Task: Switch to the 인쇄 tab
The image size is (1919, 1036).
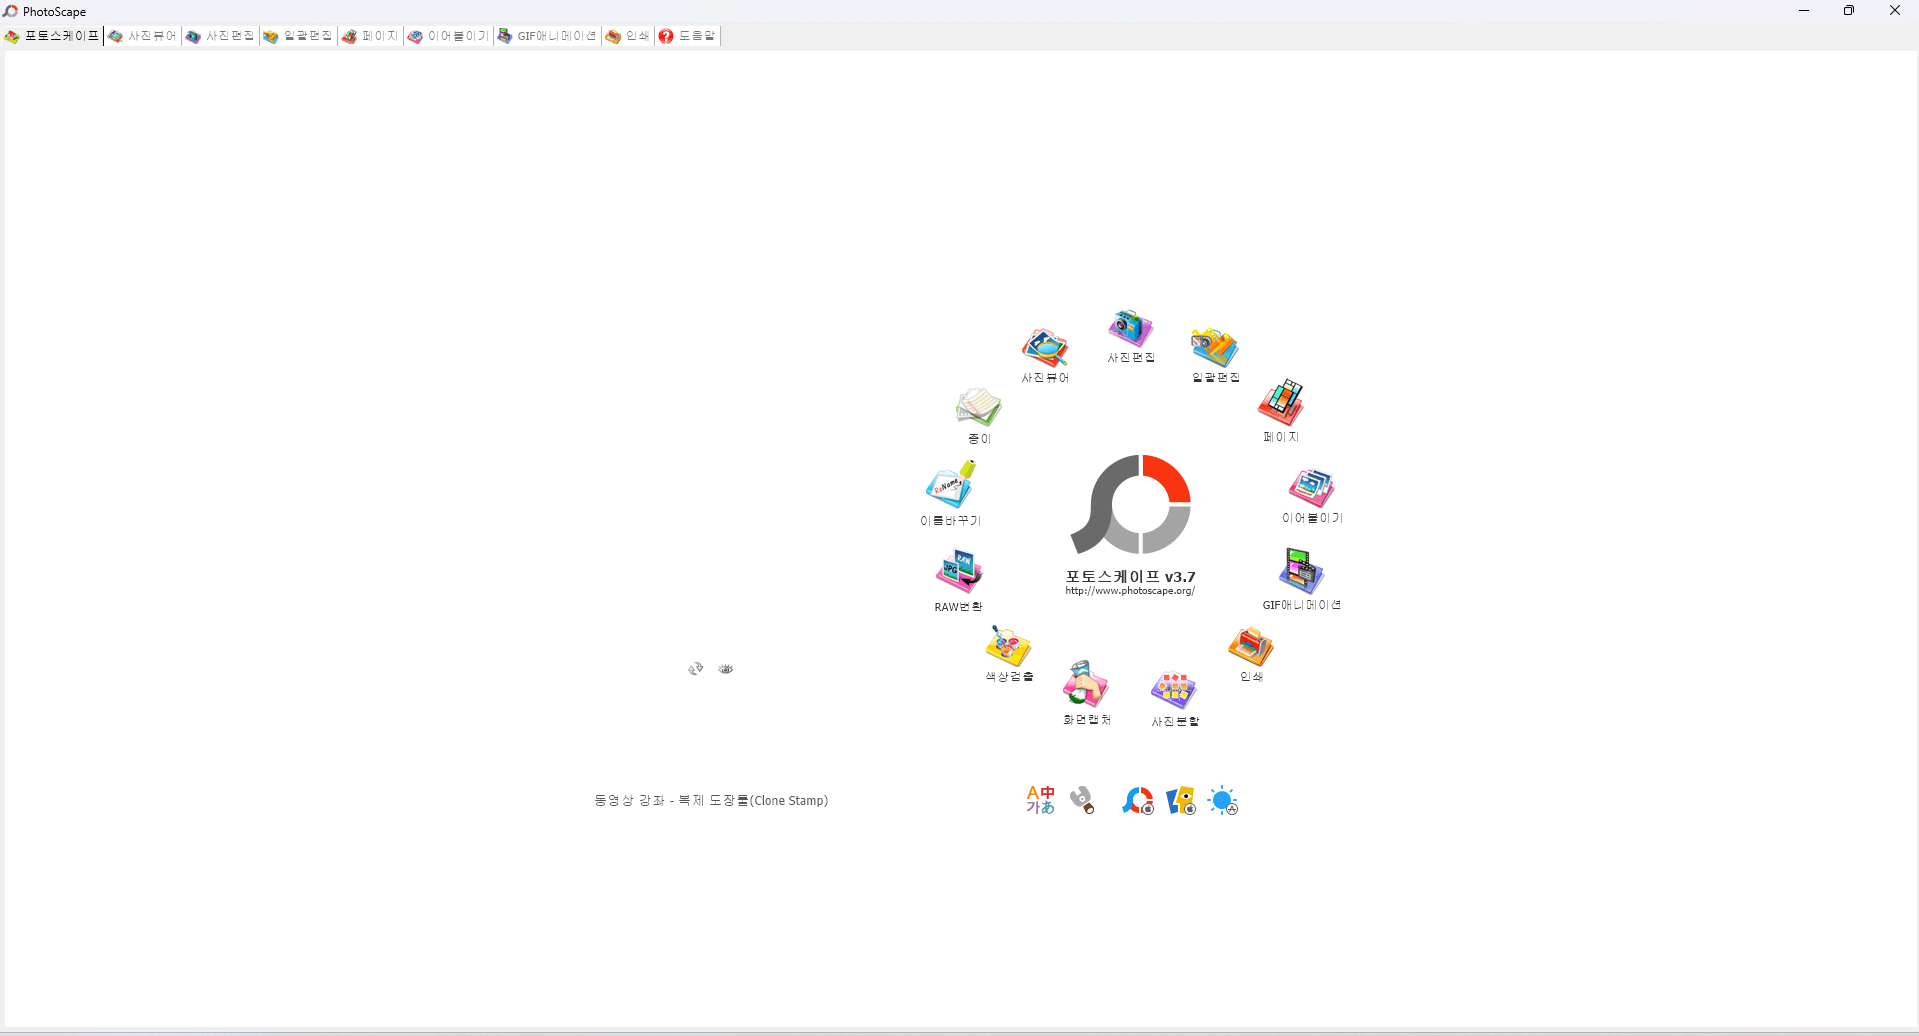Action: (x=628, y=36)
